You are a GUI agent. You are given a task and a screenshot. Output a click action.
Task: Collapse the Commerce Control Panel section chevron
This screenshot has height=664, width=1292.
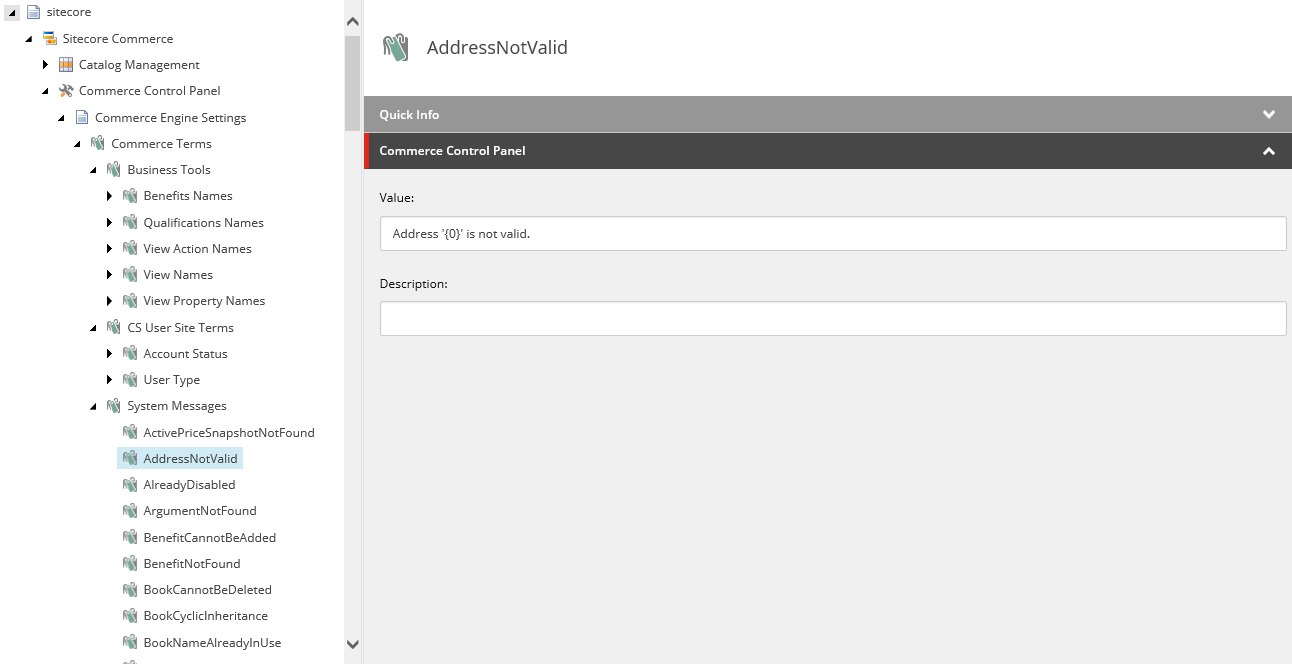[x=1269, y=151]
